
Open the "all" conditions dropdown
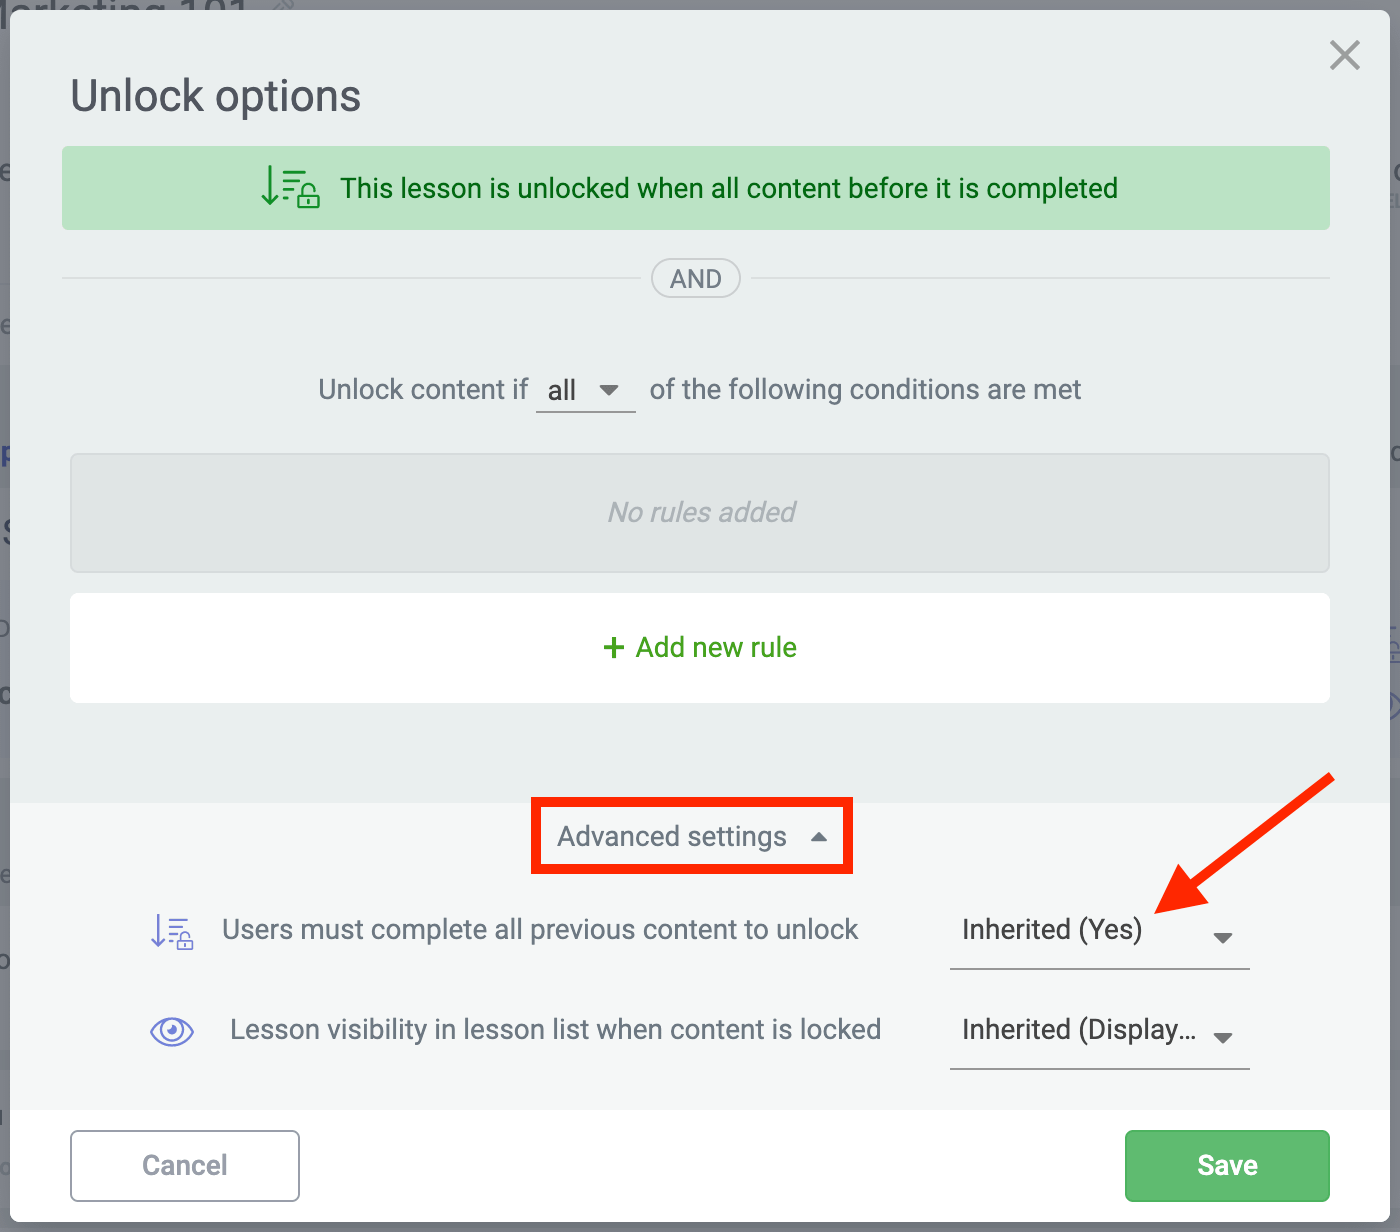[x=585, y=390]
